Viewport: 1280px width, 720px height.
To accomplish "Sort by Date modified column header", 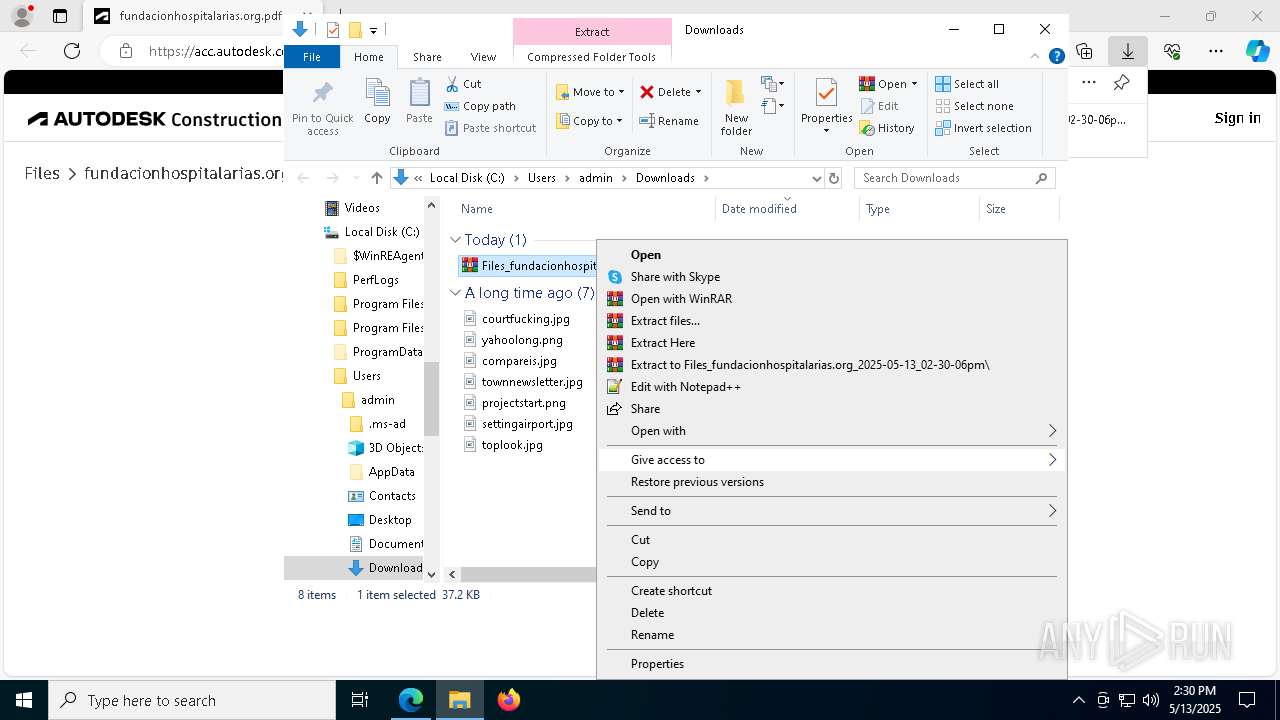I will pyautogui.click(x=759, y=209).
